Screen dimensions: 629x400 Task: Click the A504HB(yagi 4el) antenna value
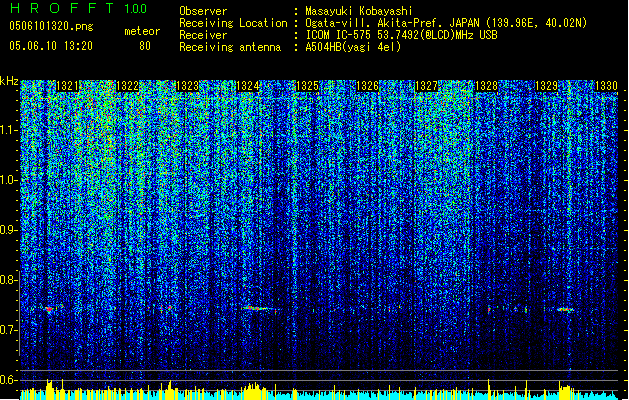coord(353,47)
